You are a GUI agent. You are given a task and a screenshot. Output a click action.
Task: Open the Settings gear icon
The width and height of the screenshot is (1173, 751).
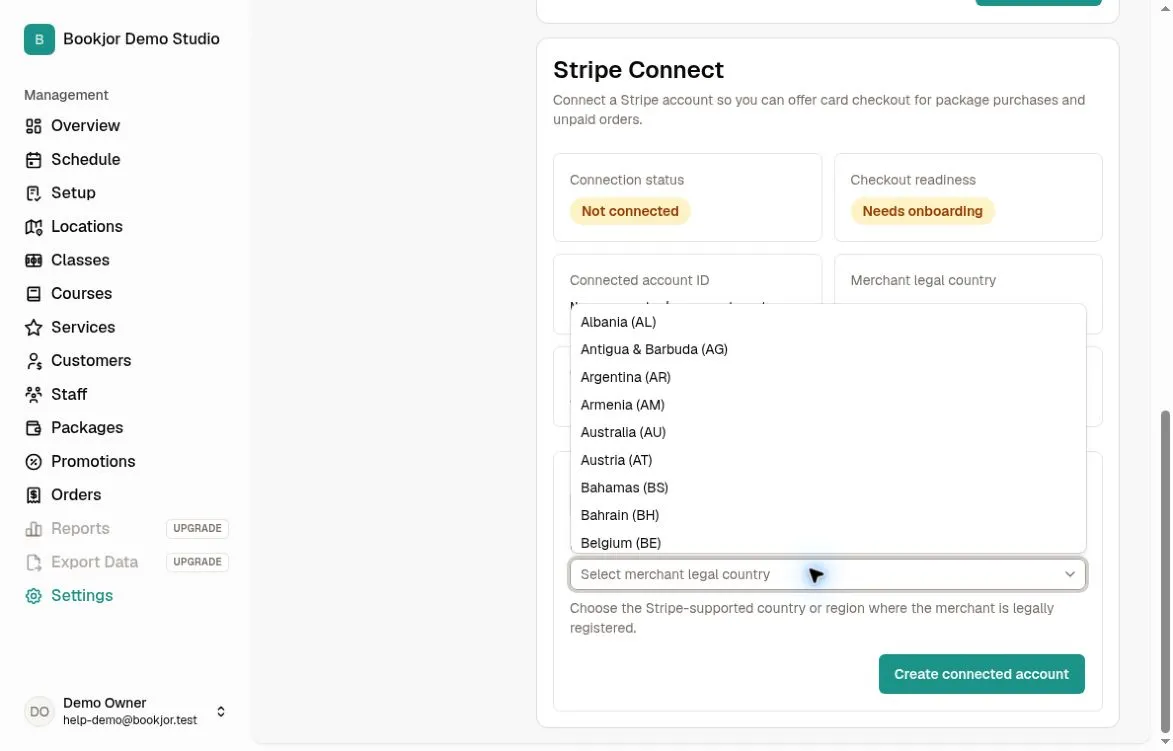[x=34, y=596]
